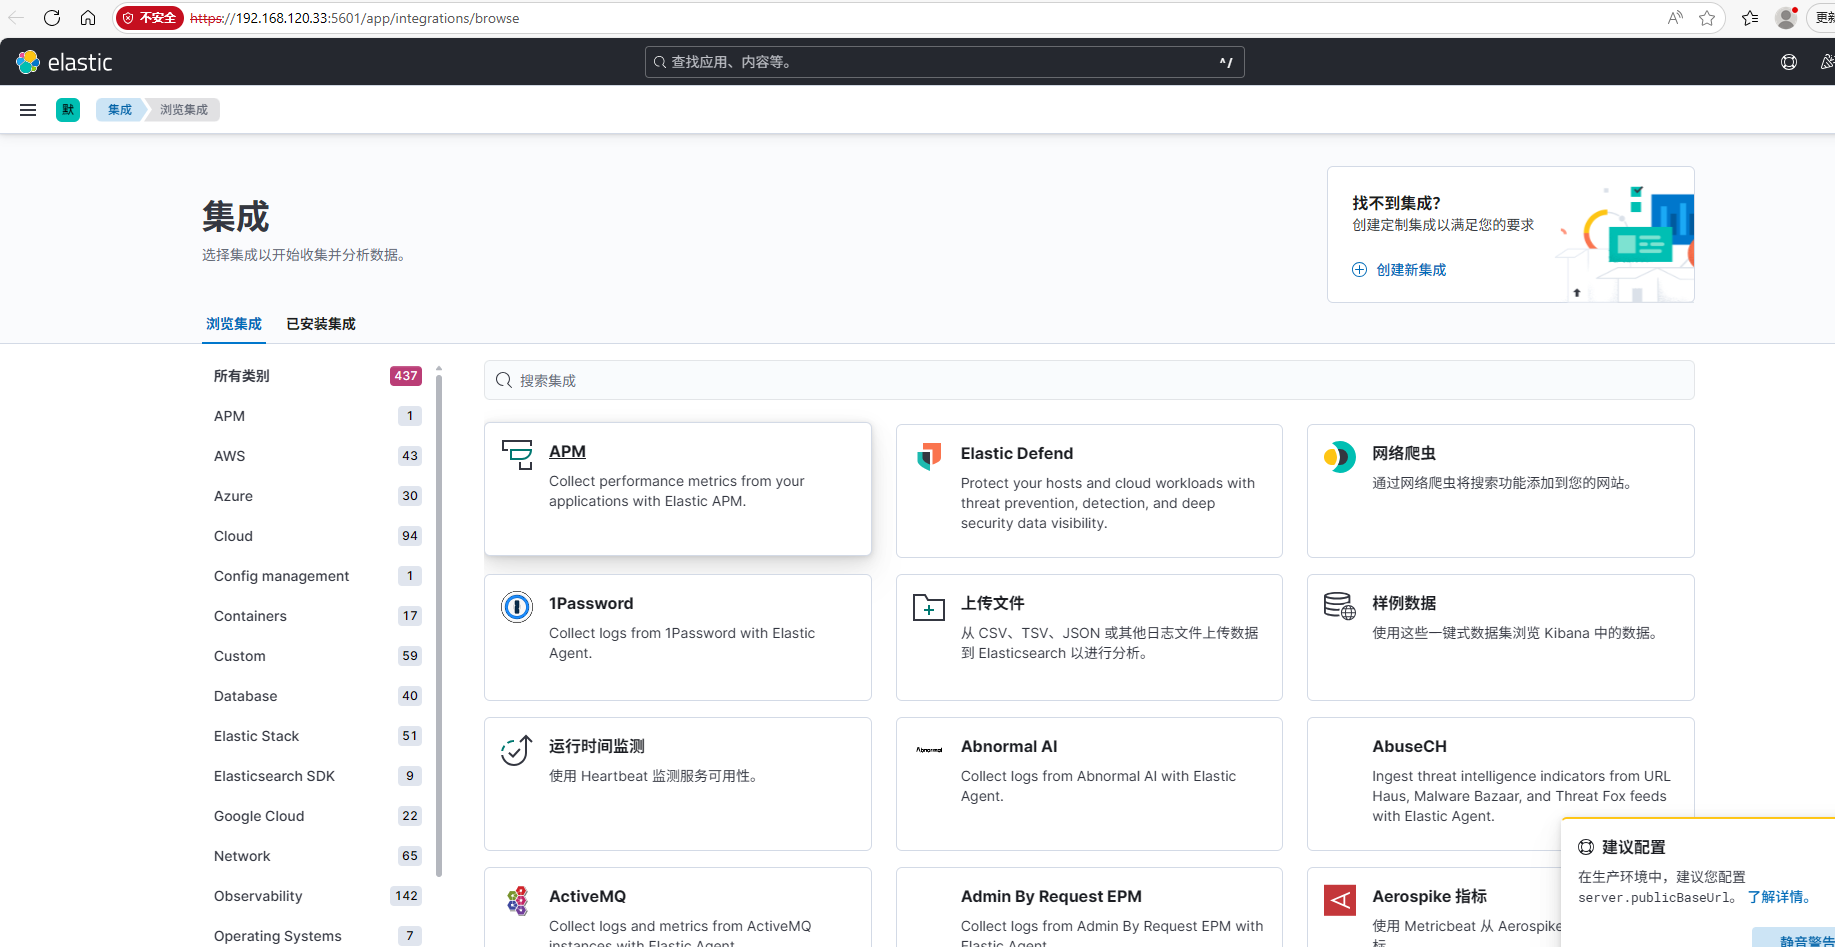Screen dimensions: 1835x947
Task: Select the APM integration icon
Action: click(517, 455)
